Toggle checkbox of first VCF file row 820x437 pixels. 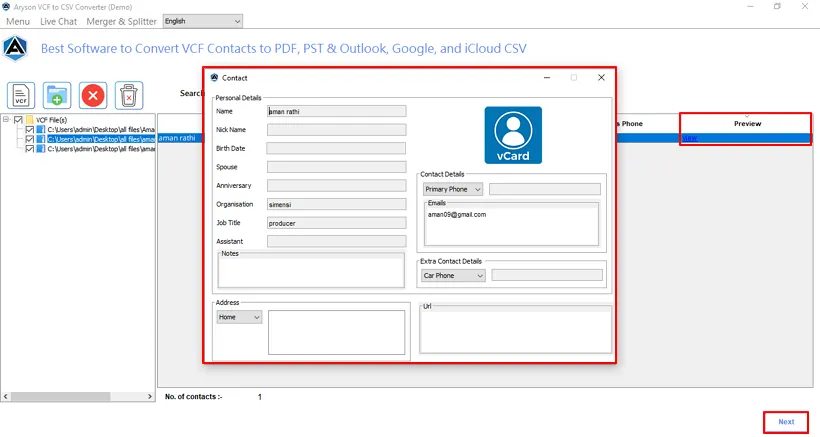point(30,130)
